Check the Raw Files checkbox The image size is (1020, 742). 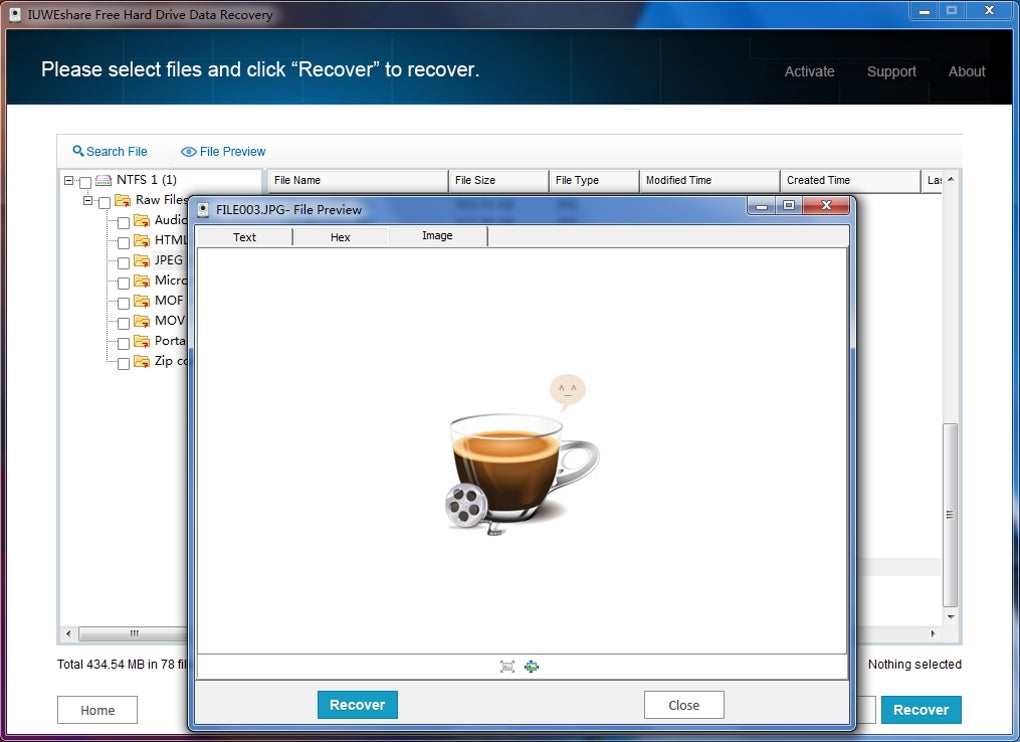pyautogui.click(x=104, y=202)
